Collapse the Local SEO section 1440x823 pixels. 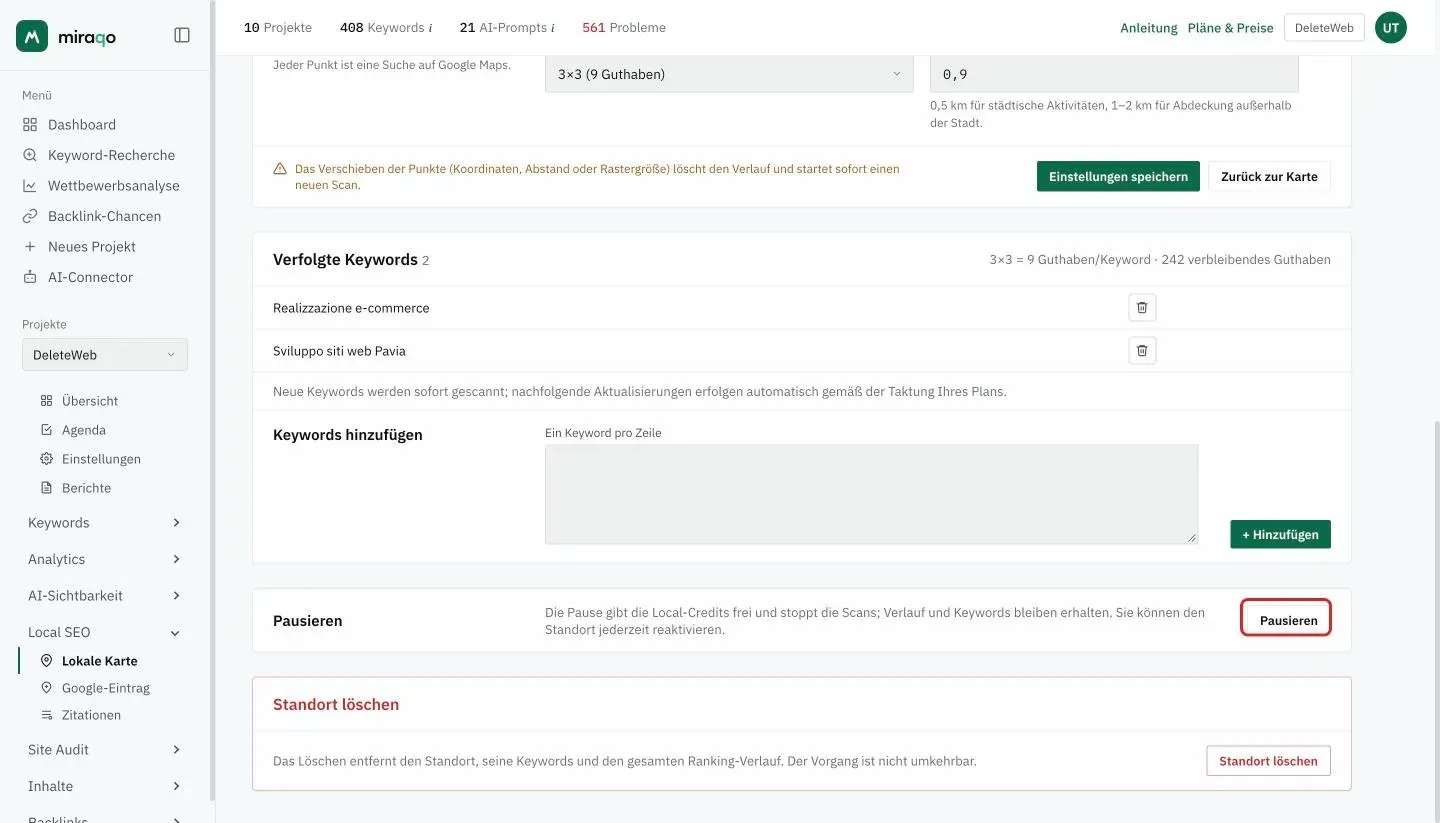[x=105, y=632]
